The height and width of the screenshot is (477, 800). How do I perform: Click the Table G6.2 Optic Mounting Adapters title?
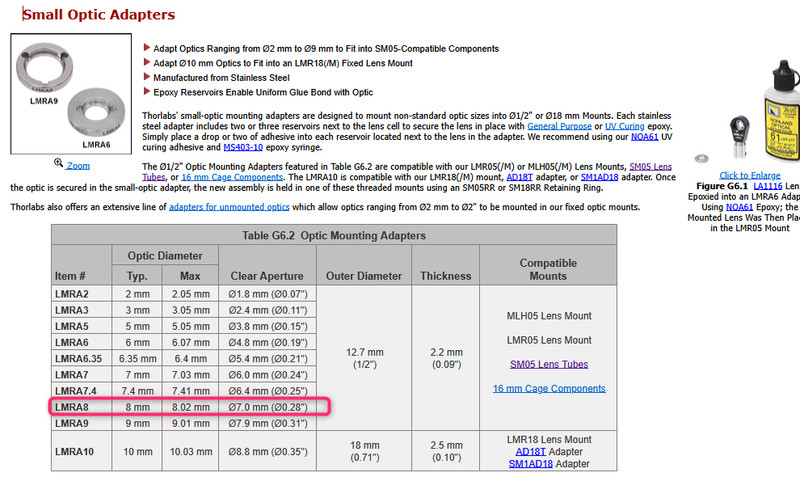334,236
